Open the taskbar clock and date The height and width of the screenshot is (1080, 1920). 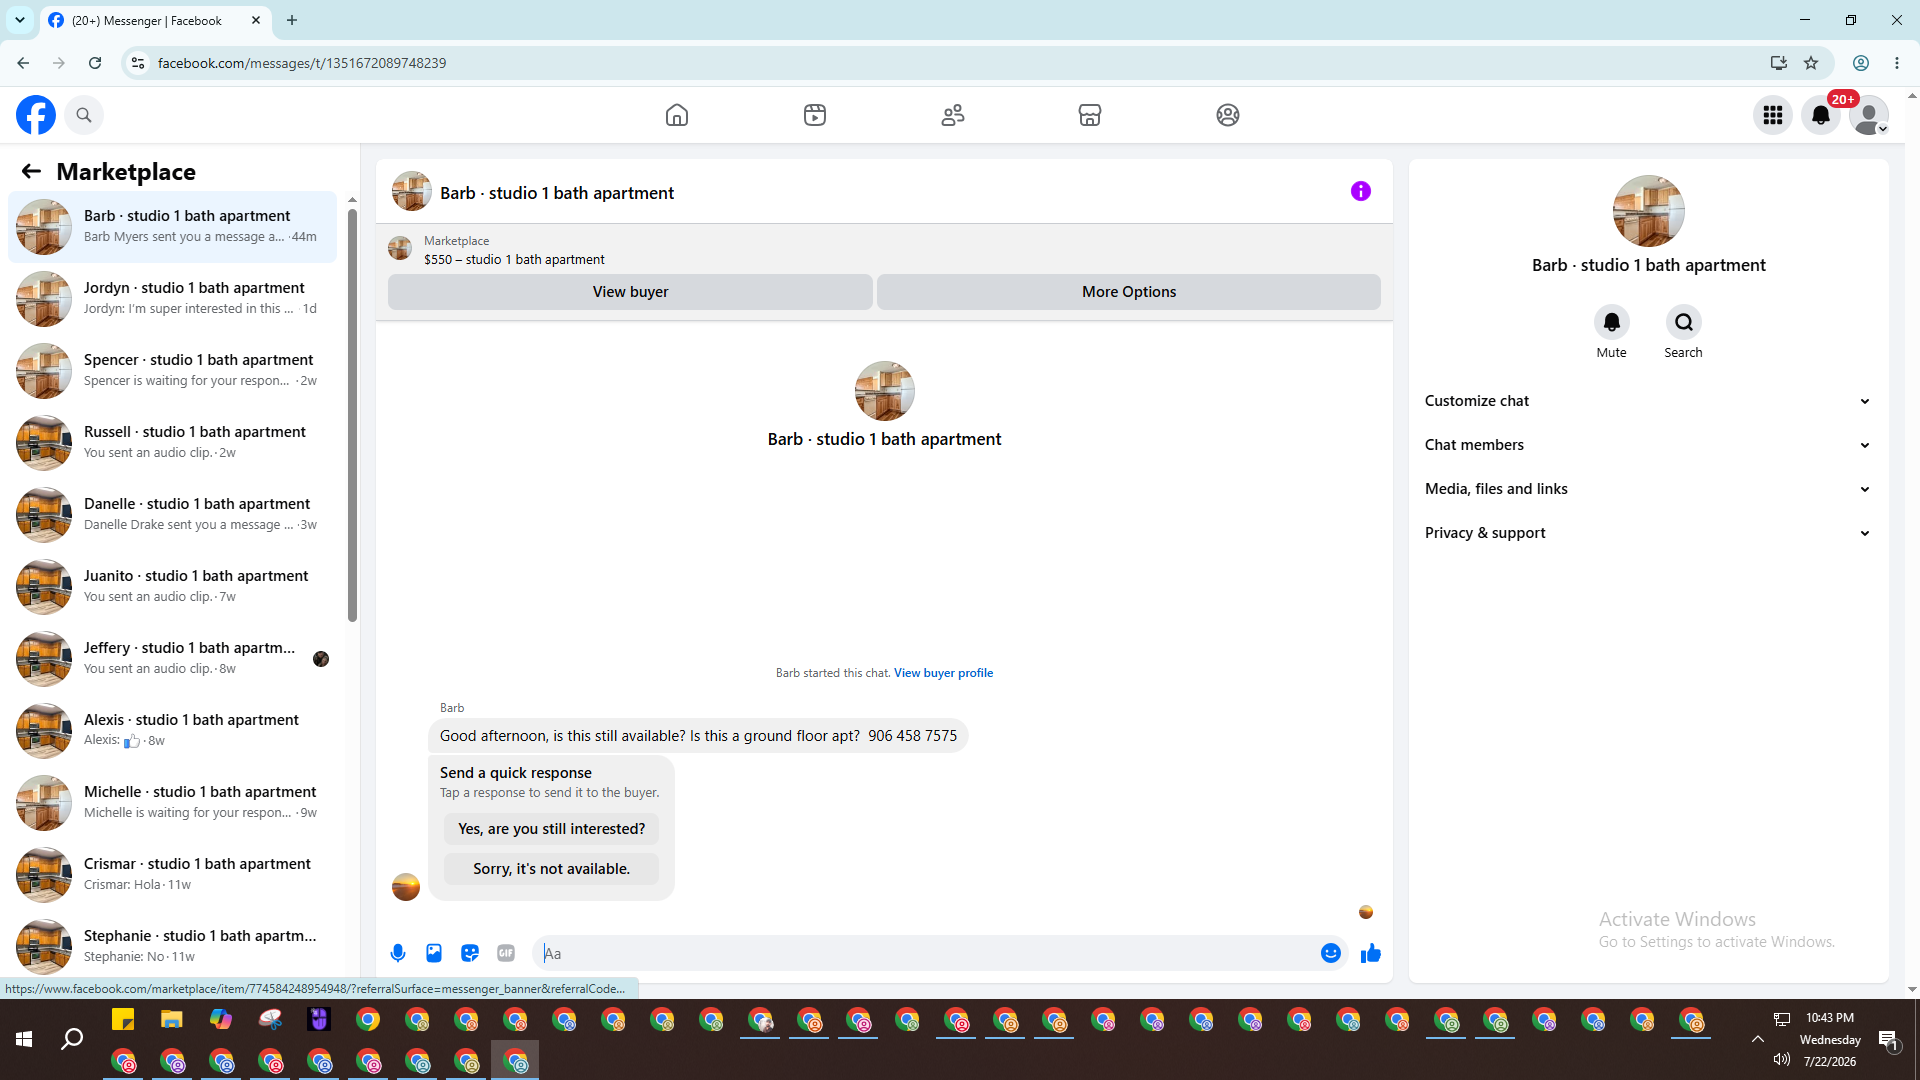pyautogui.click(x=1830, y=1040)
